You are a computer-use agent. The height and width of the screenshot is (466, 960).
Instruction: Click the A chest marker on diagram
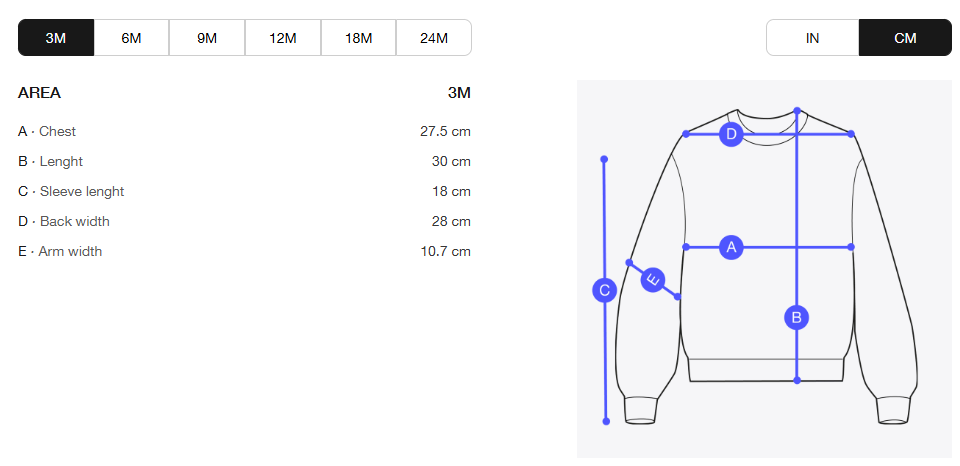(x=730, y=247)
